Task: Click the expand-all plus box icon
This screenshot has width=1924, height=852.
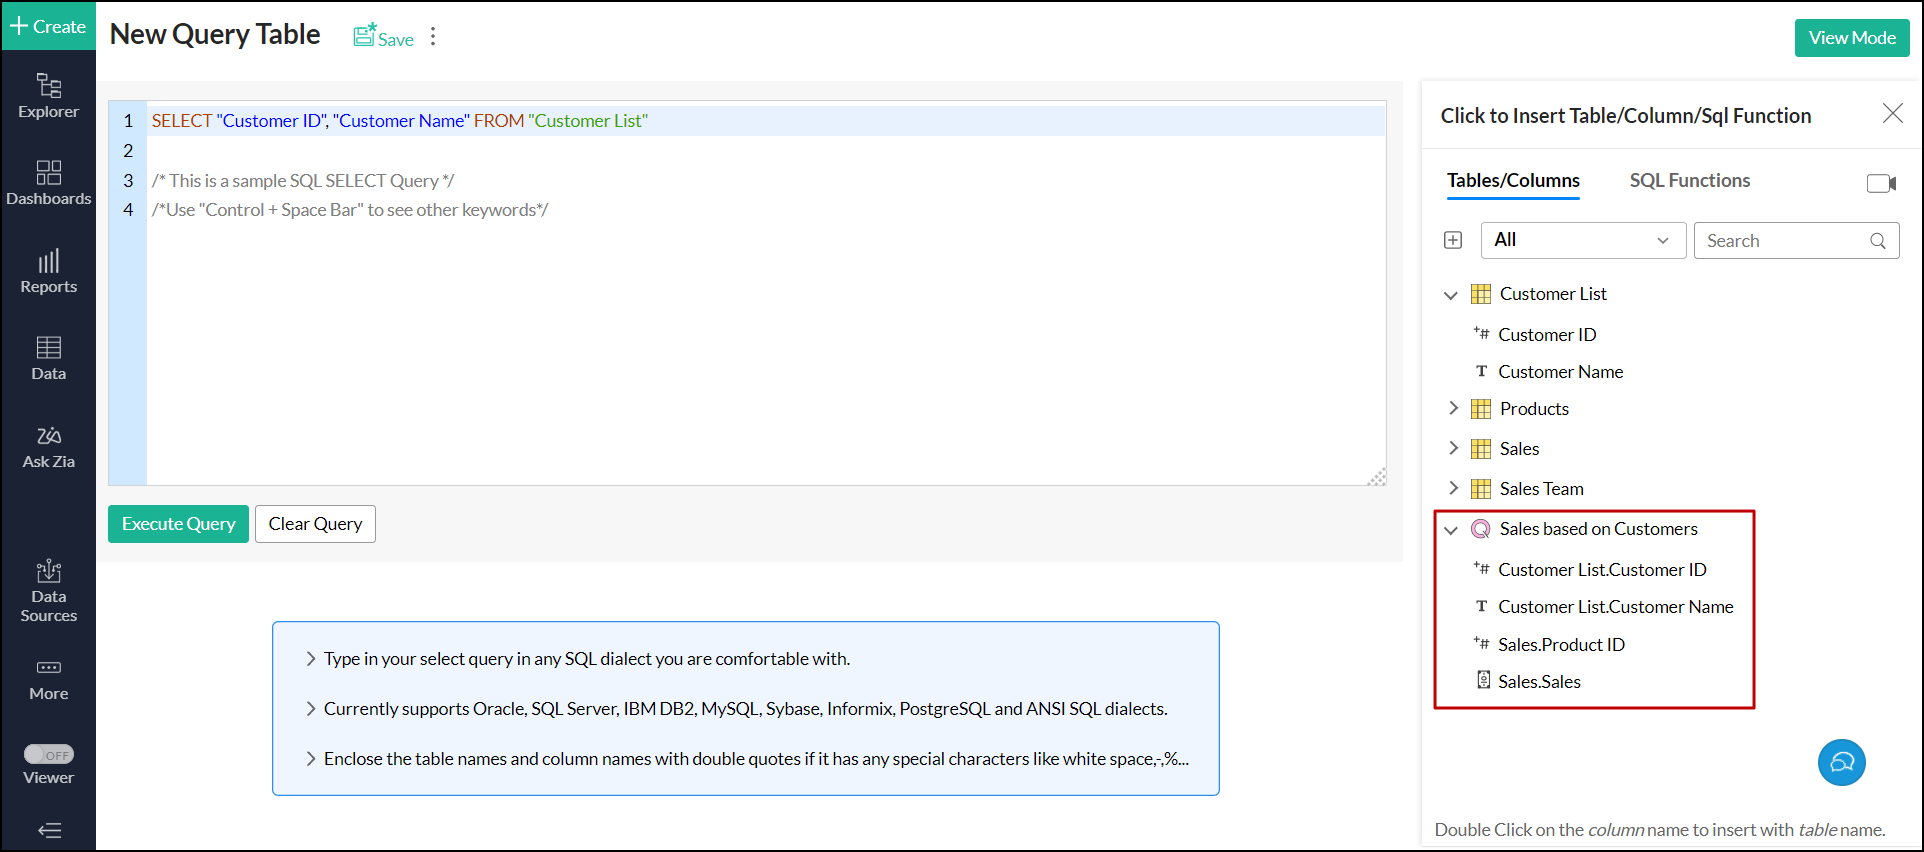Action: coord(1453,240)
